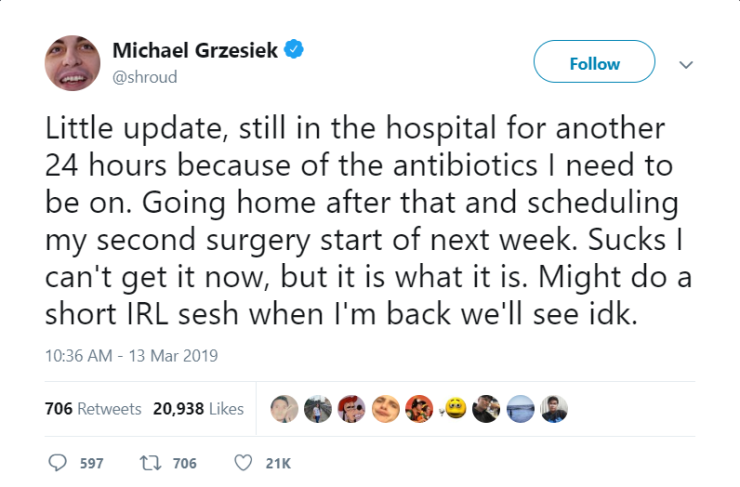Image resolution: width=740 pixels, height=487 pixels.
Task: Open the third liker avatar with red hat
Action: (x=352, y=408)
